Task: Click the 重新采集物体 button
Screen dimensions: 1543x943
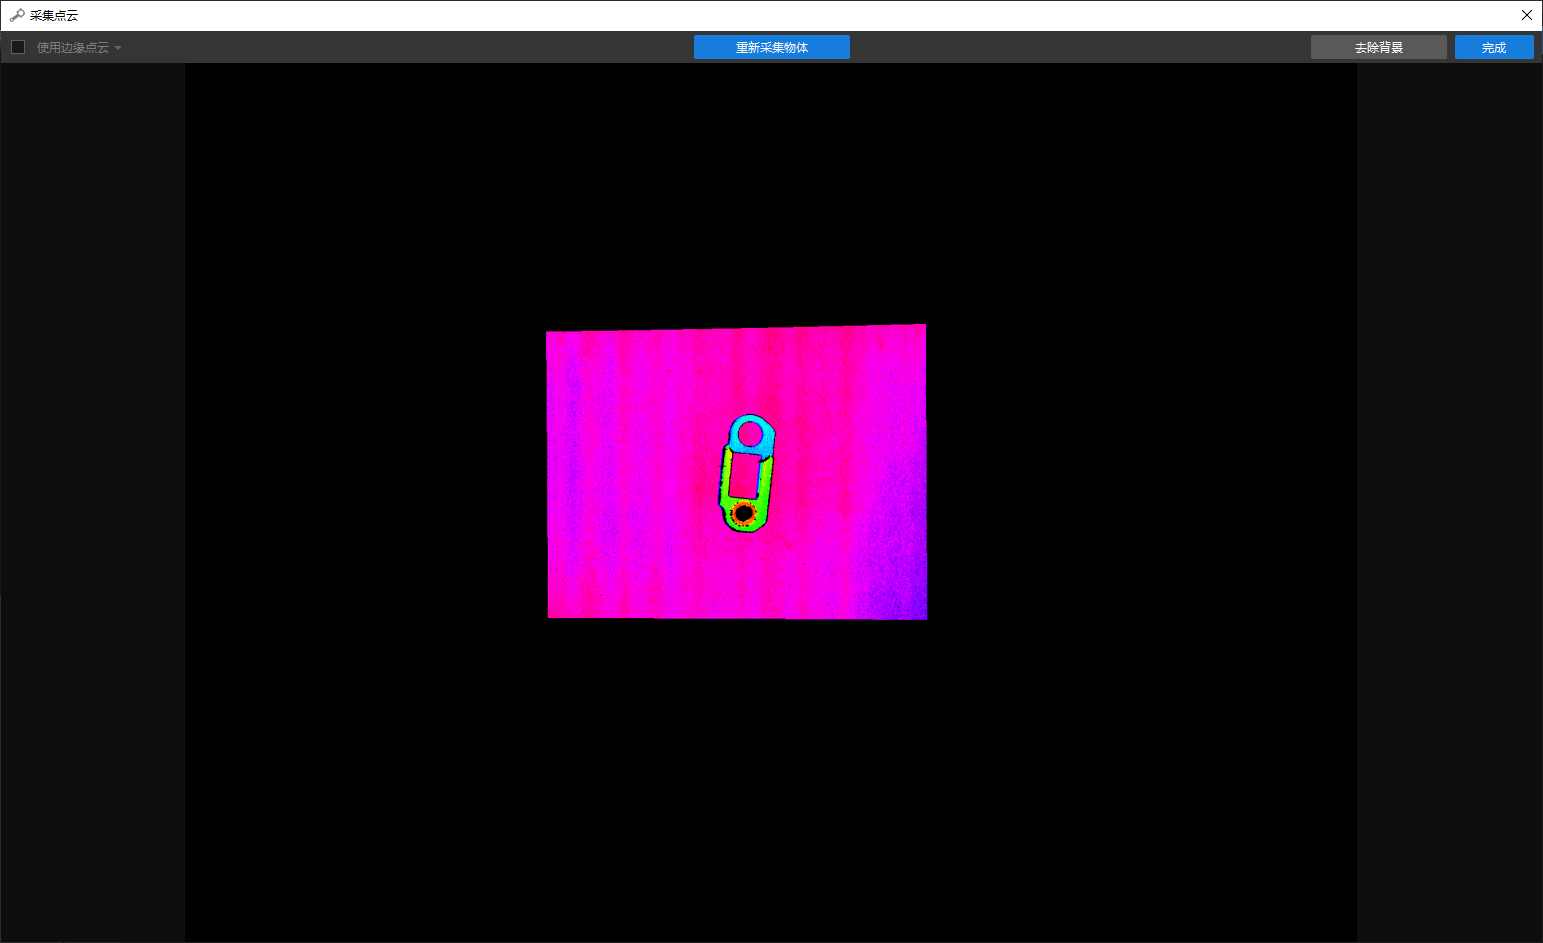Action: (772, 47)
